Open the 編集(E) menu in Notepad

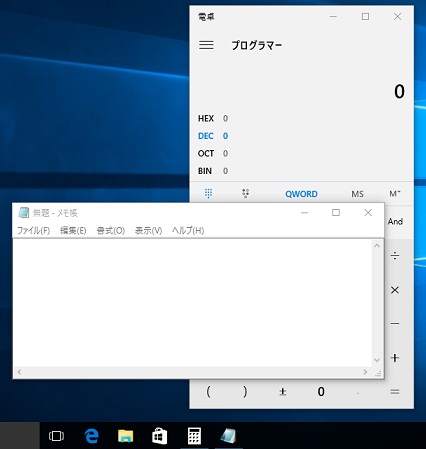click(73, 230)
